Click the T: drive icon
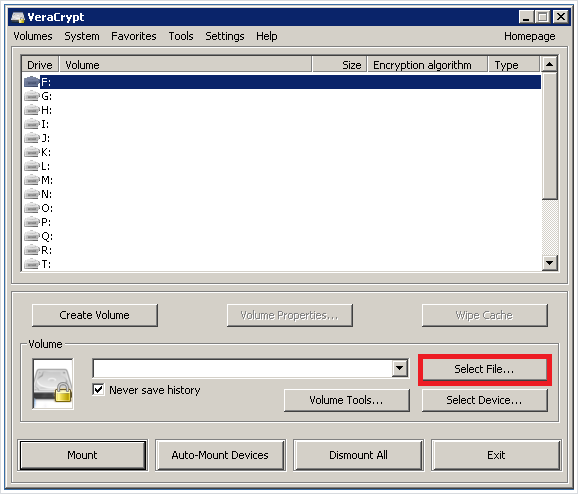This screenshot has height=494, width=578. 32,264
